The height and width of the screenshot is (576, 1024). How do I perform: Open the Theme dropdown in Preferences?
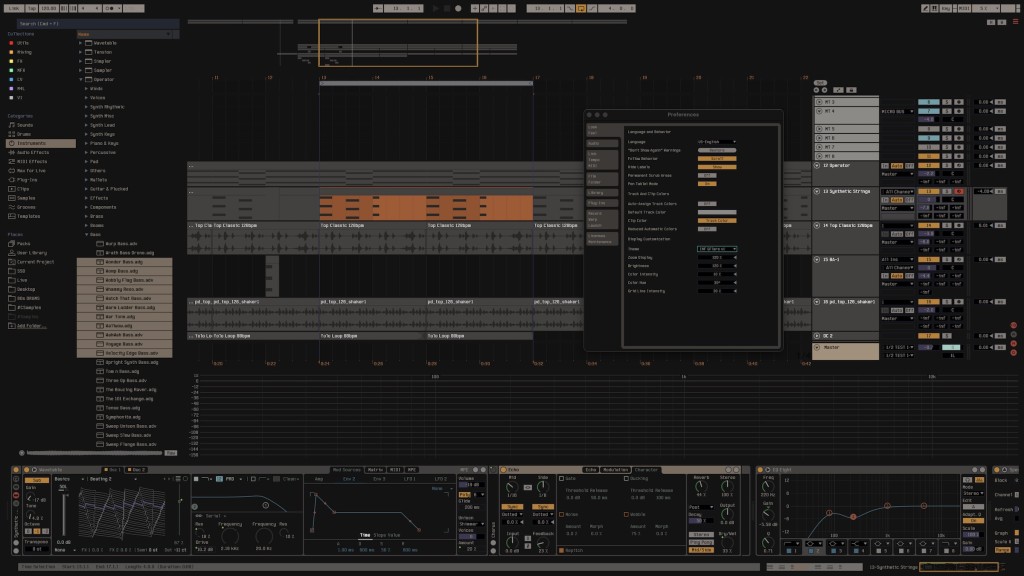717,249
